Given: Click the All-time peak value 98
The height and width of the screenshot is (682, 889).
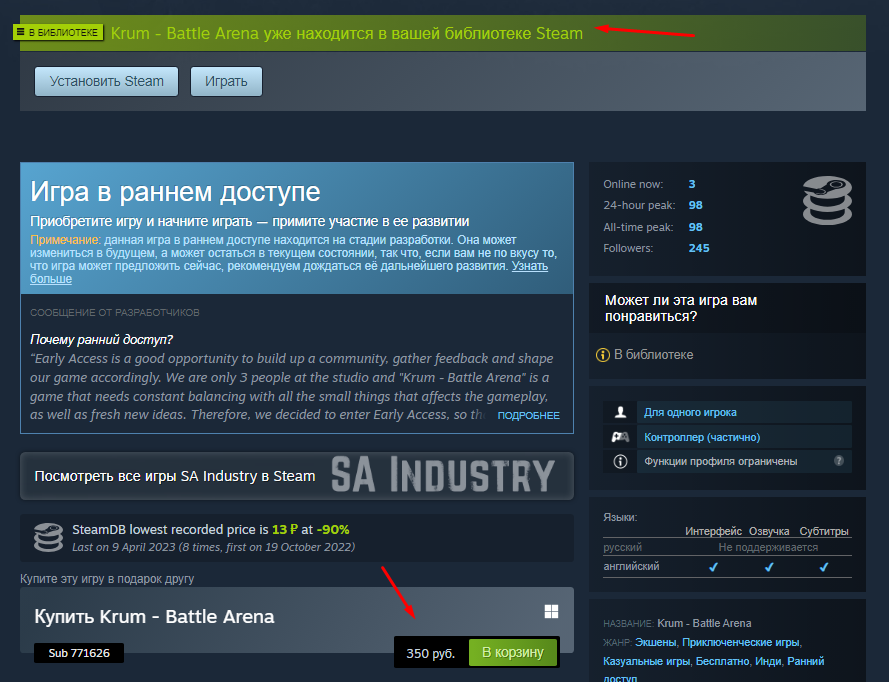Looking at the screenshot, I should pyautogui.click(x=696, y=227).
